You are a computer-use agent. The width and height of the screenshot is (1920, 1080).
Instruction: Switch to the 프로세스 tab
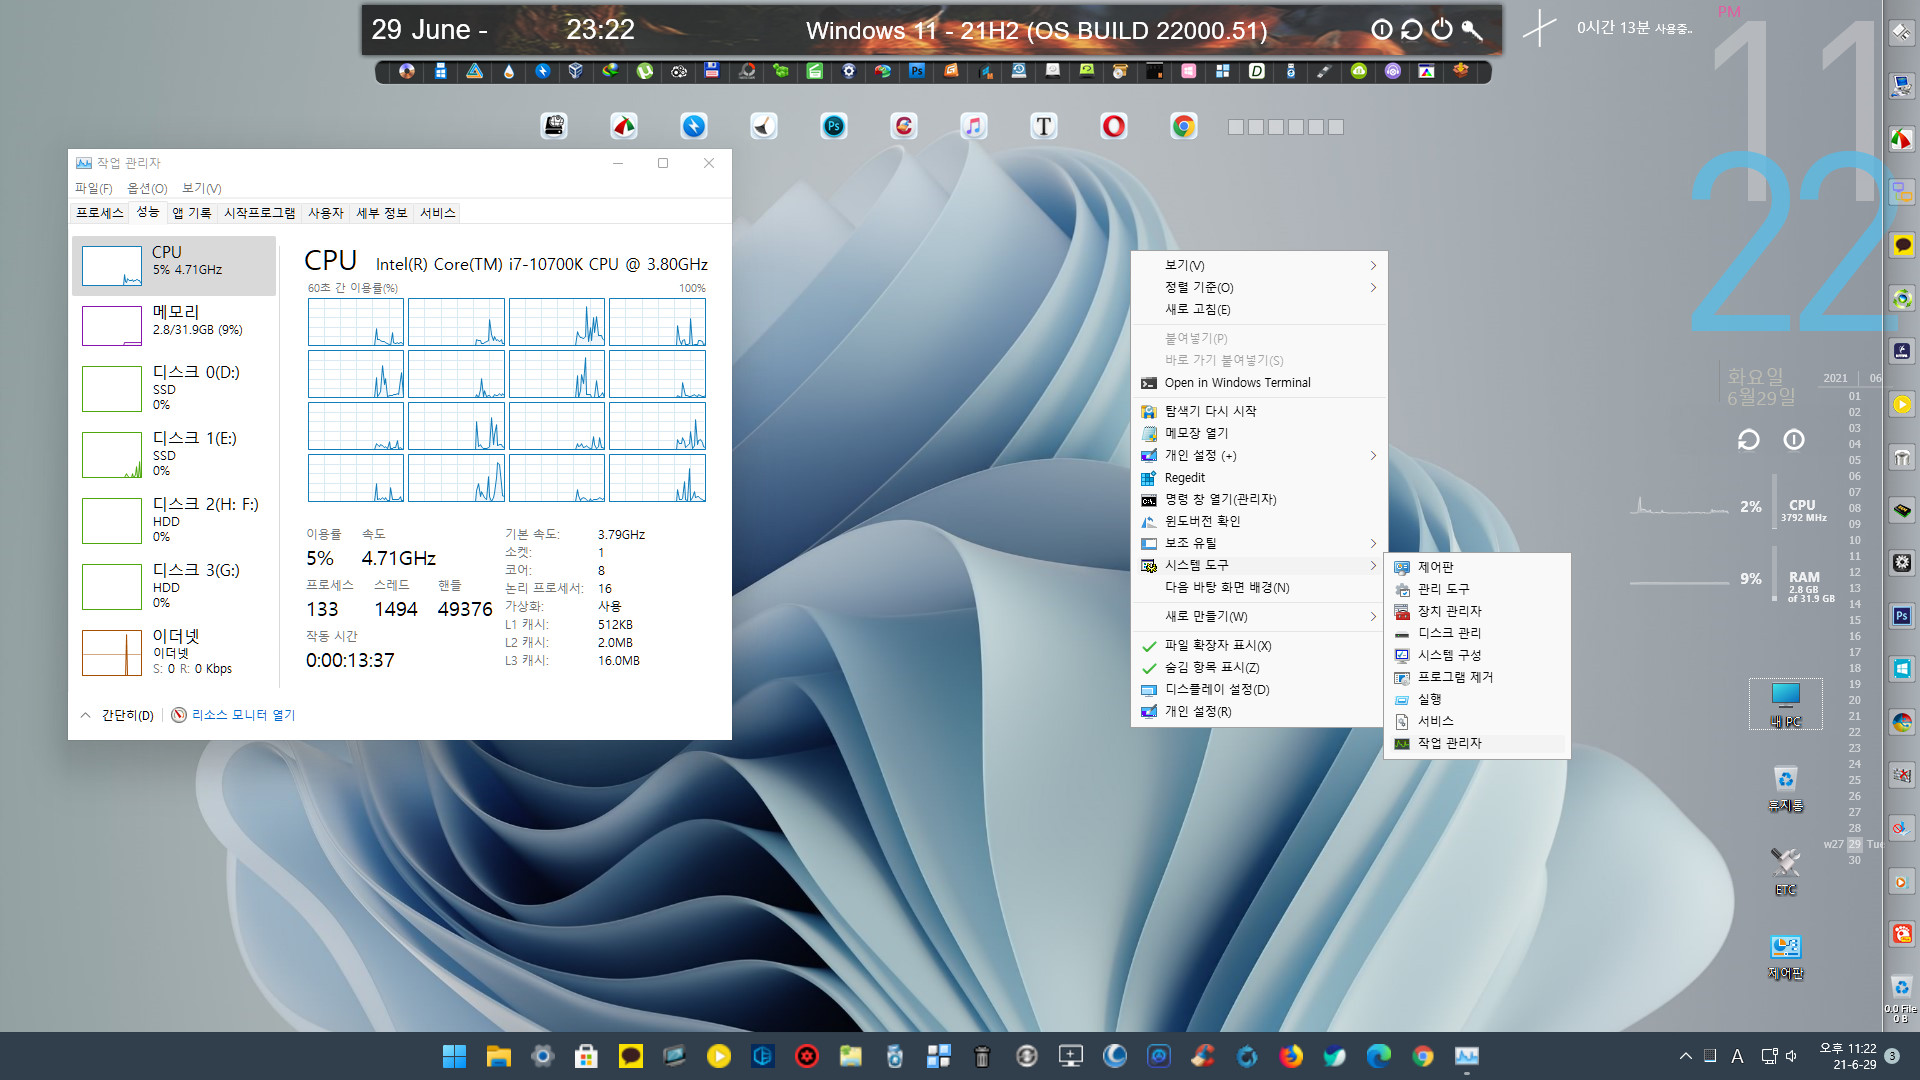100,214
